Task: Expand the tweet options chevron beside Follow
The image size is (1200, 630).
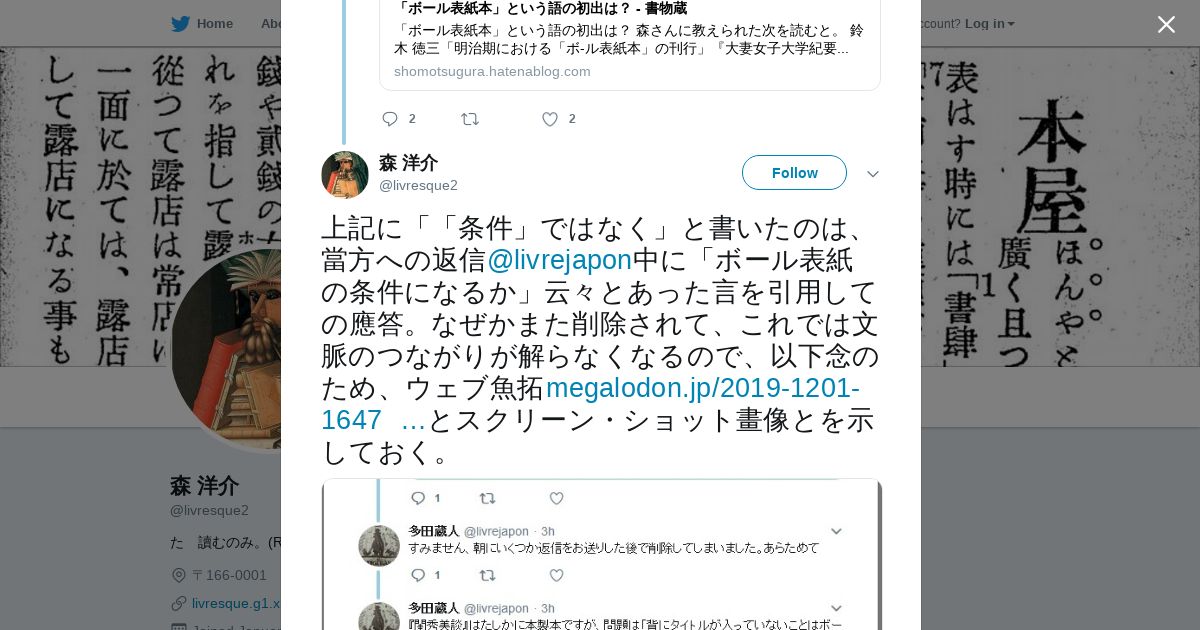Action: click(873, 174)
